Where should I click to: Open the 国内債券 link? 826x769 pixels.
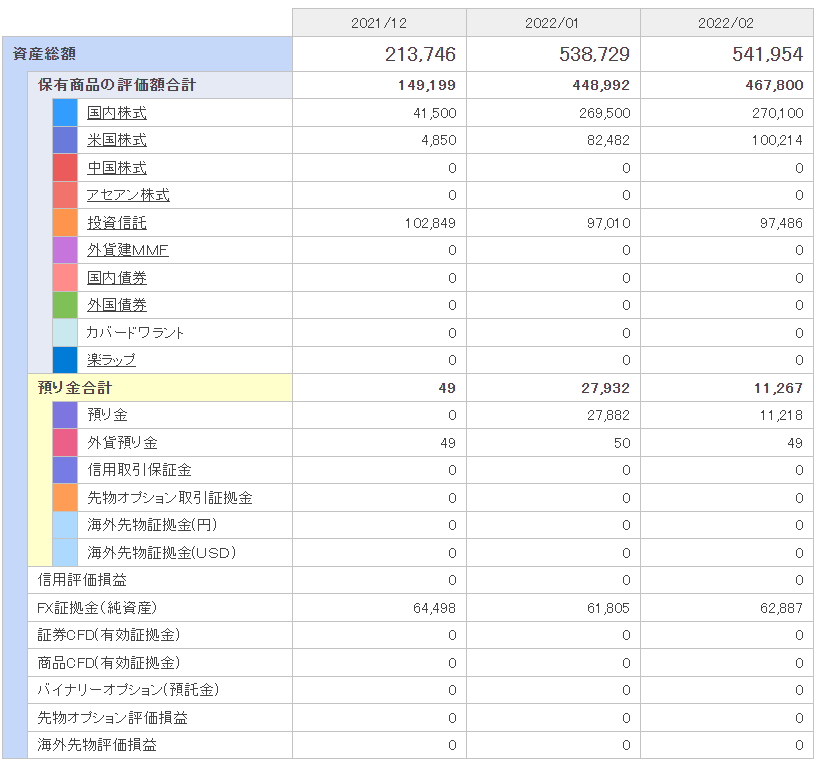[116, 278]
